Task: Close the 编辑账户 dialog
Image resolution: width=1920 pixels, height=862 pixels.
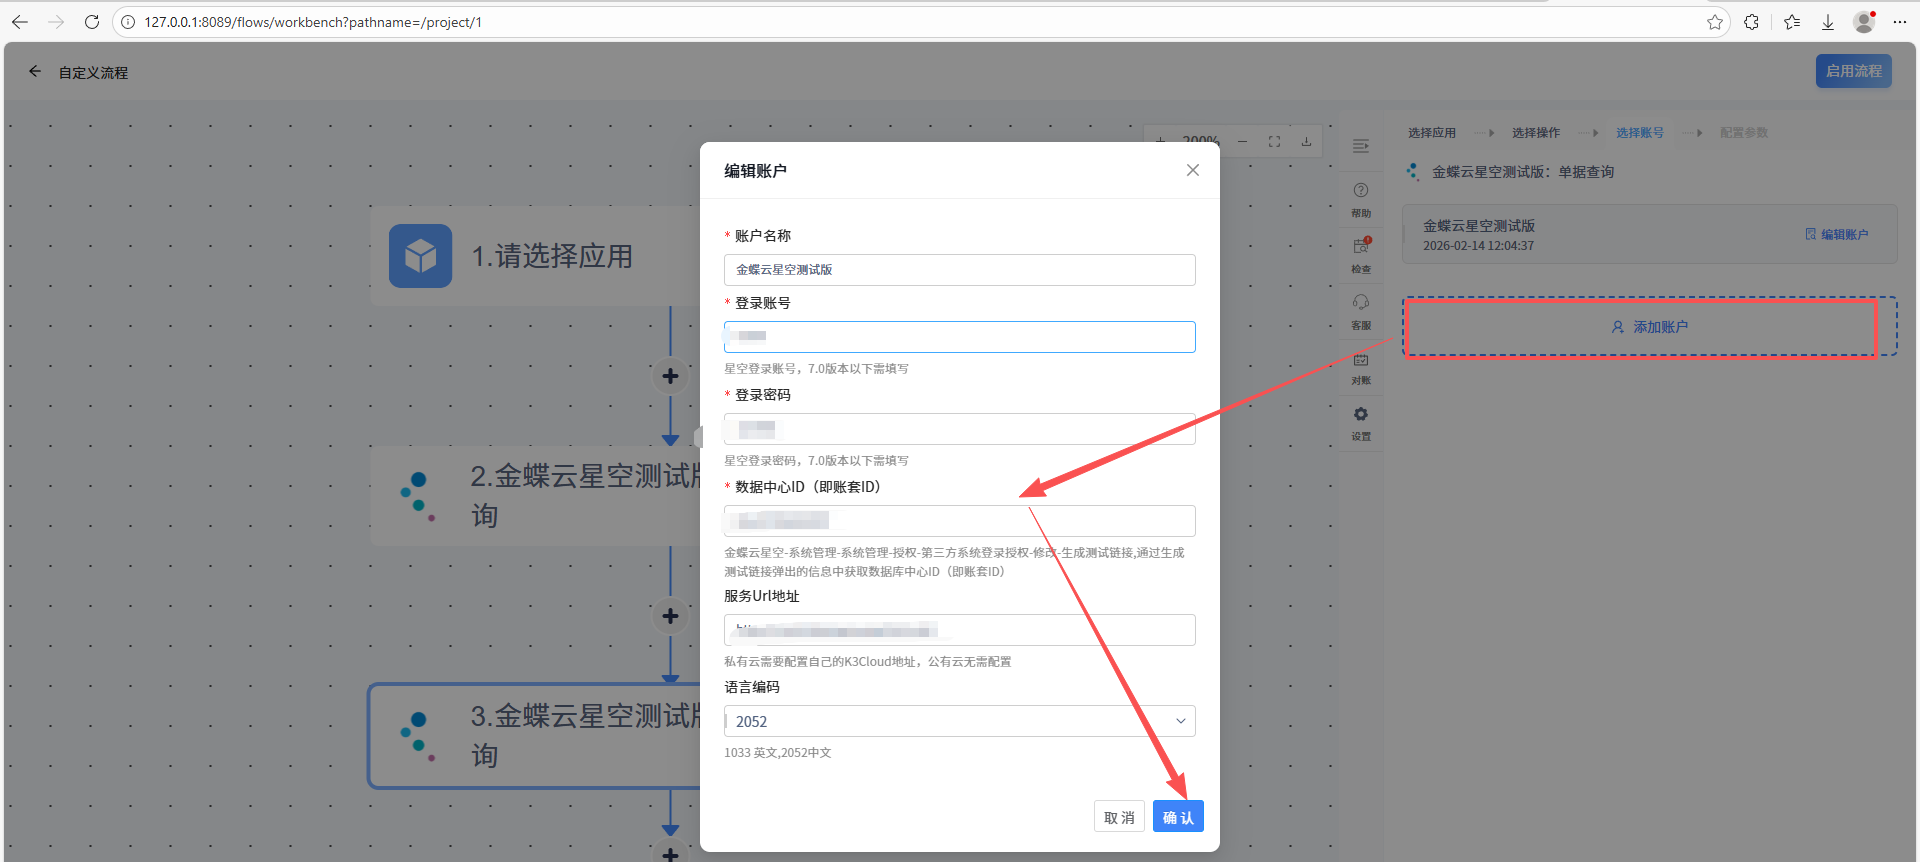Action: pos(1192,170)
